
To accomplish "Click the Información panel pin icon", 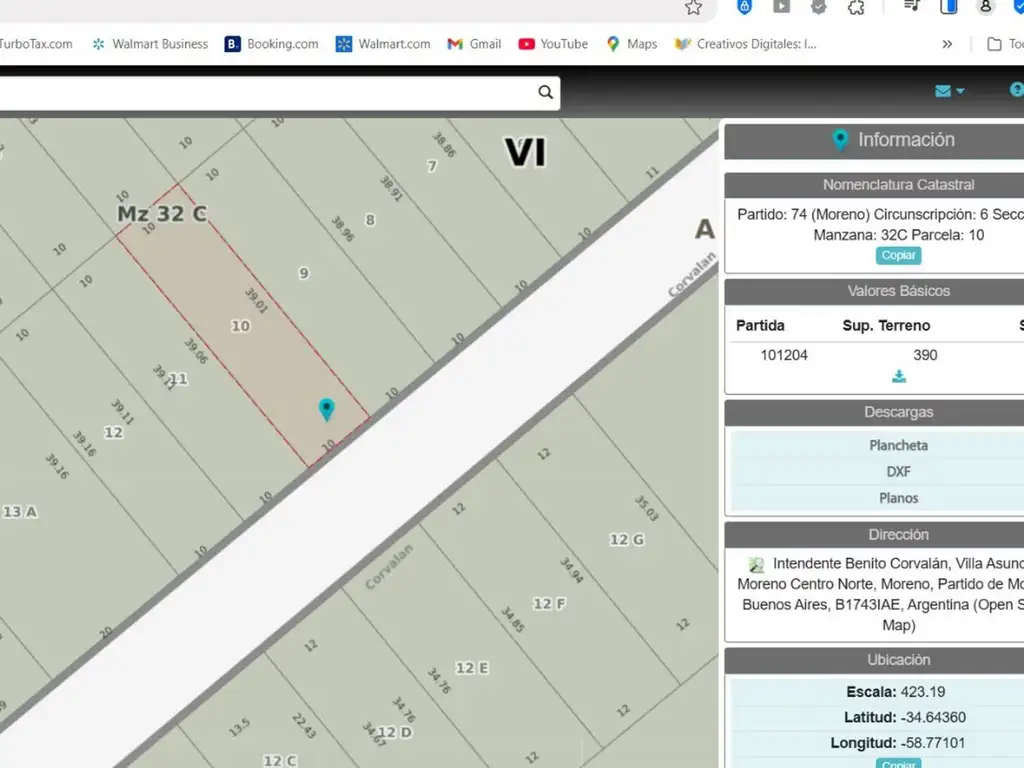I will (840, 139).
